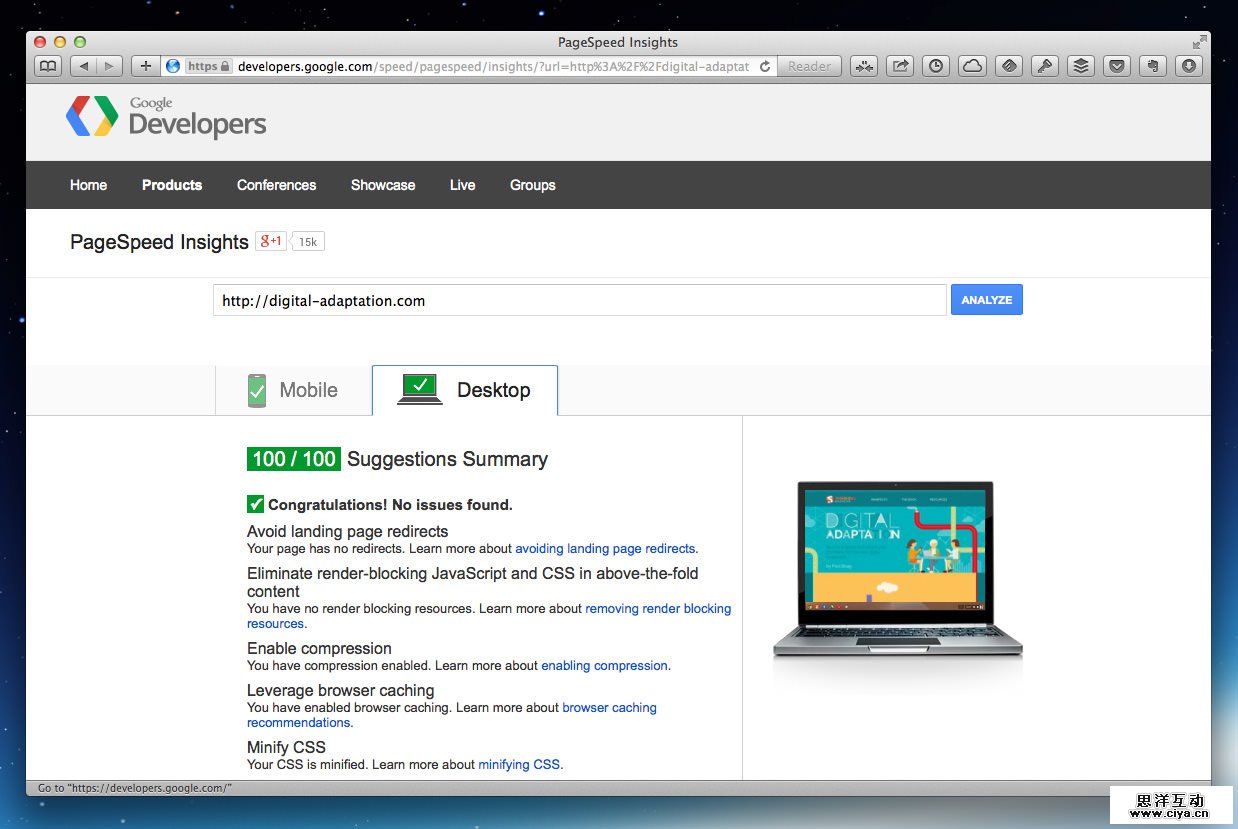Click the clock history toolbar icon
1238x829 pixels.
[x=936, y=66]
